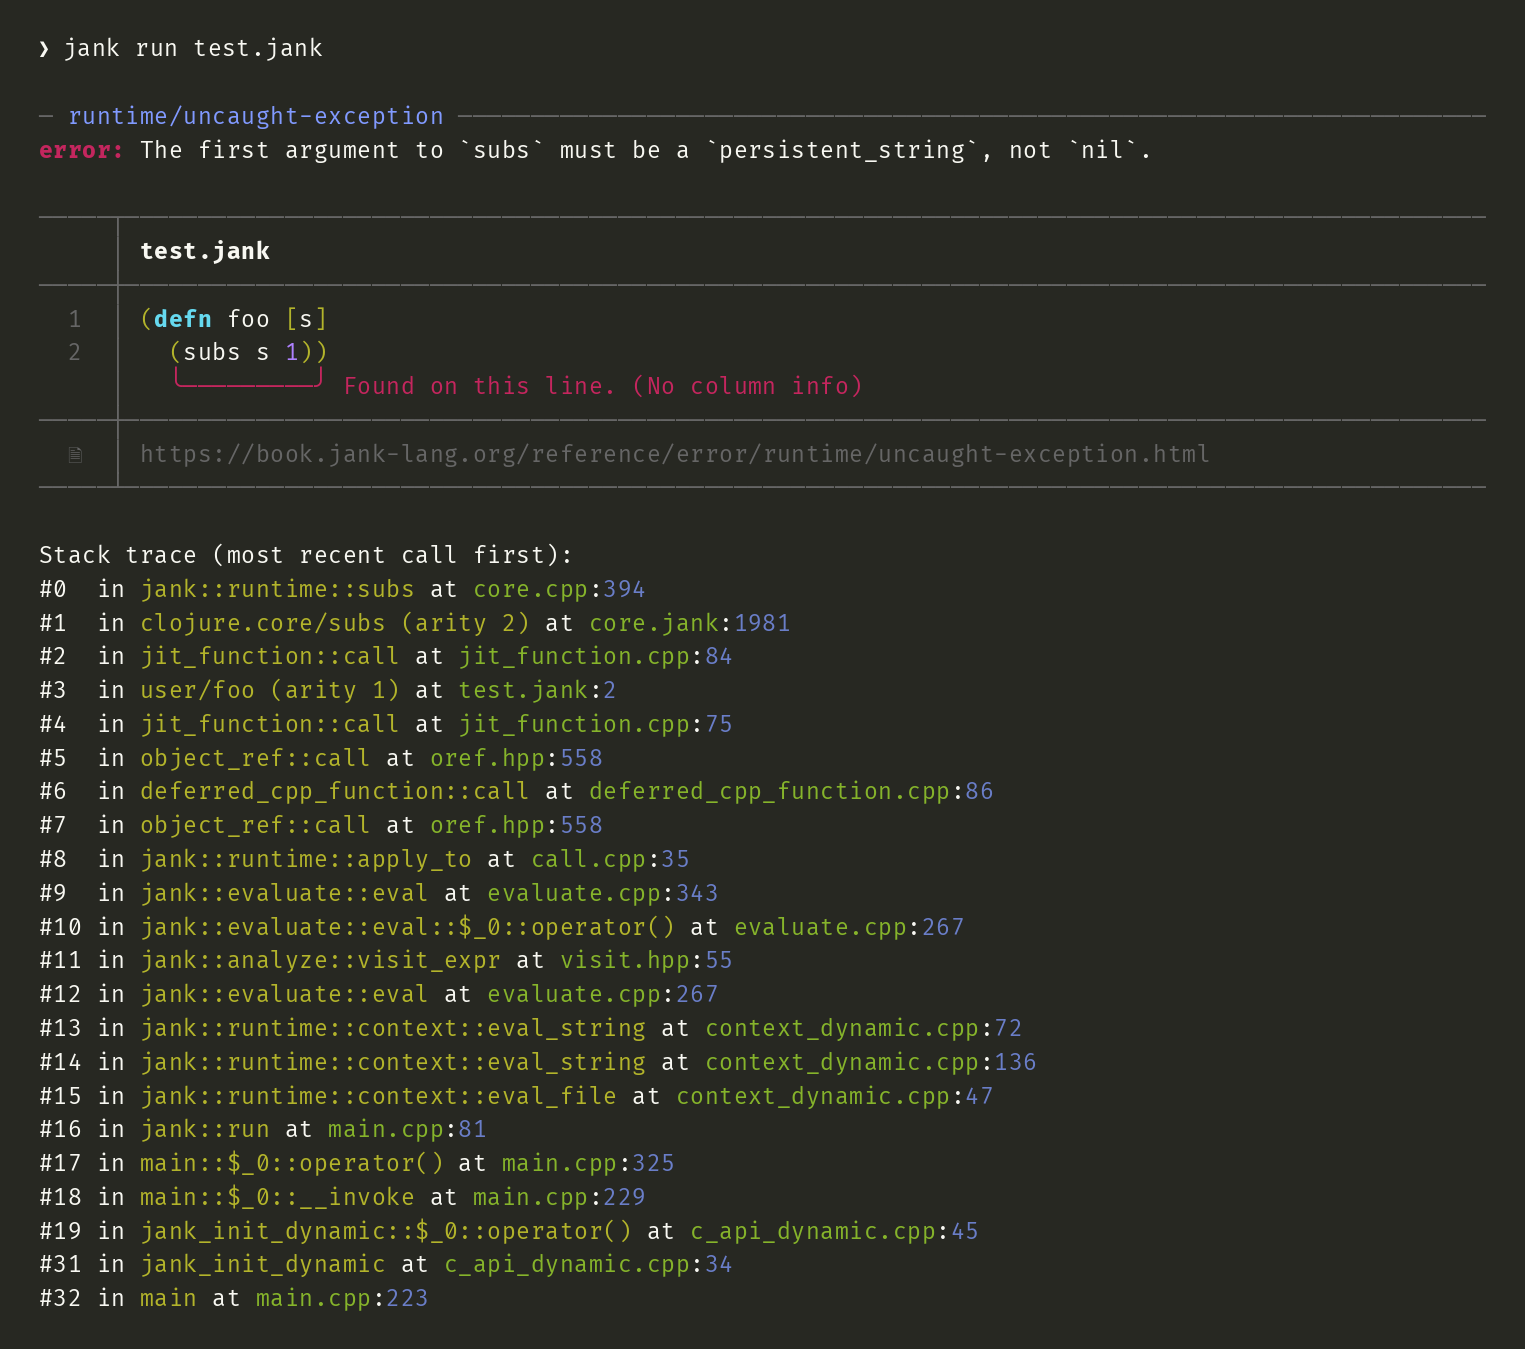Select the core.cpp:394 stack frame location
Image resolution: width=1525 pixels, height=1349 pixels.
(560, 589)
